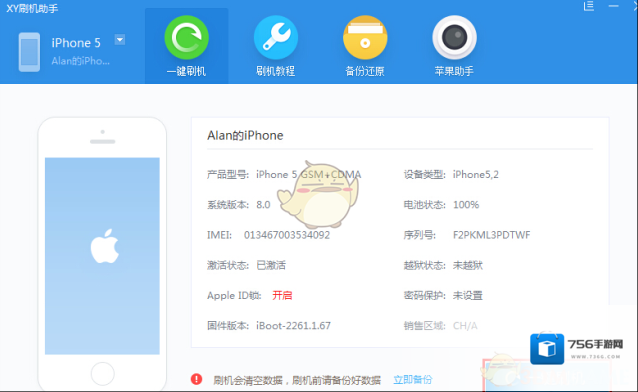Click the XY刷机助手 window title

[x=32, y=8]
